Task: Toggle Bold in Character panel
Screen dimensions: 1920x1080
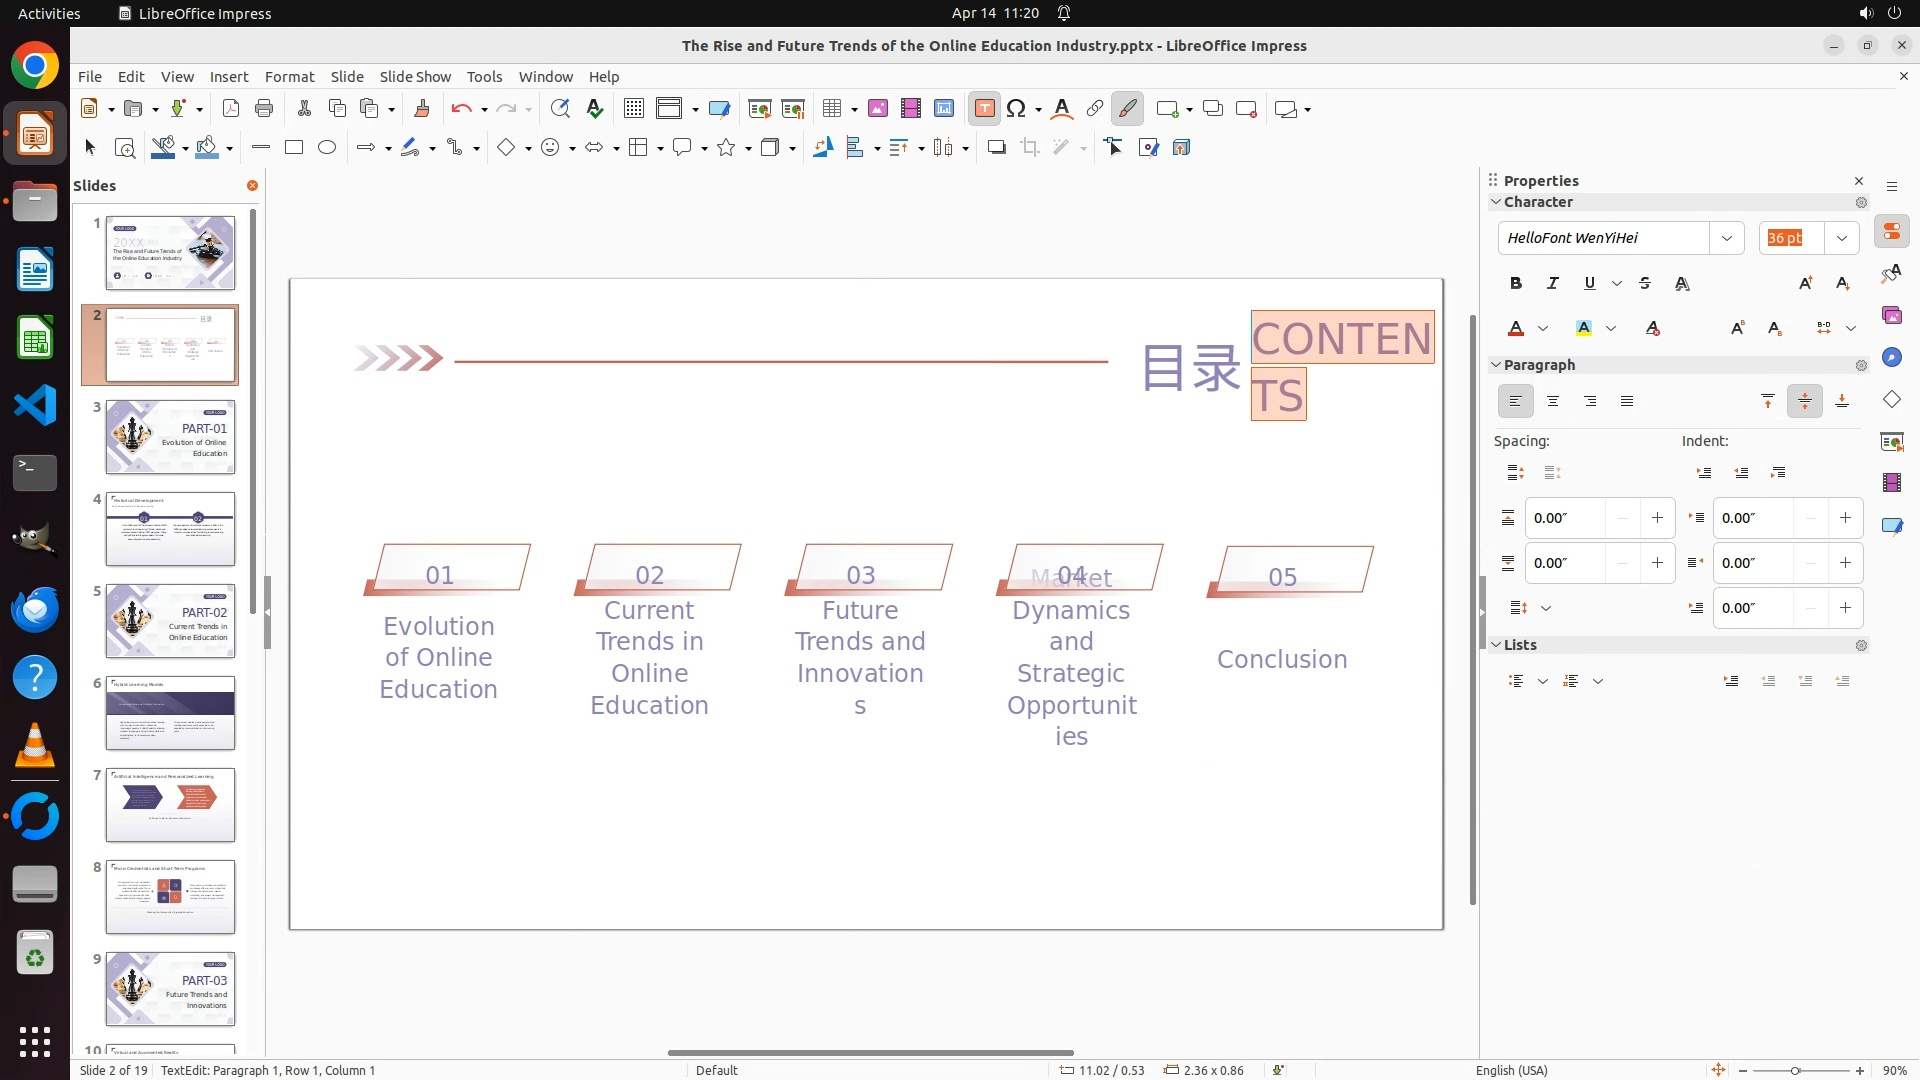Action: coord(1516,284)
